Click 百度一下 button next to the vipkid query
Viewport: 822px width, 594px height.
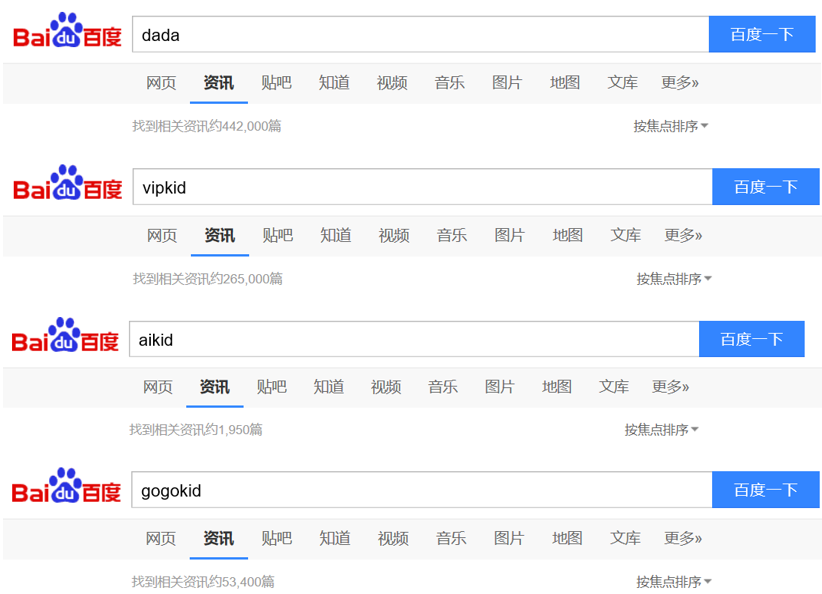click(x=765, y=187)
